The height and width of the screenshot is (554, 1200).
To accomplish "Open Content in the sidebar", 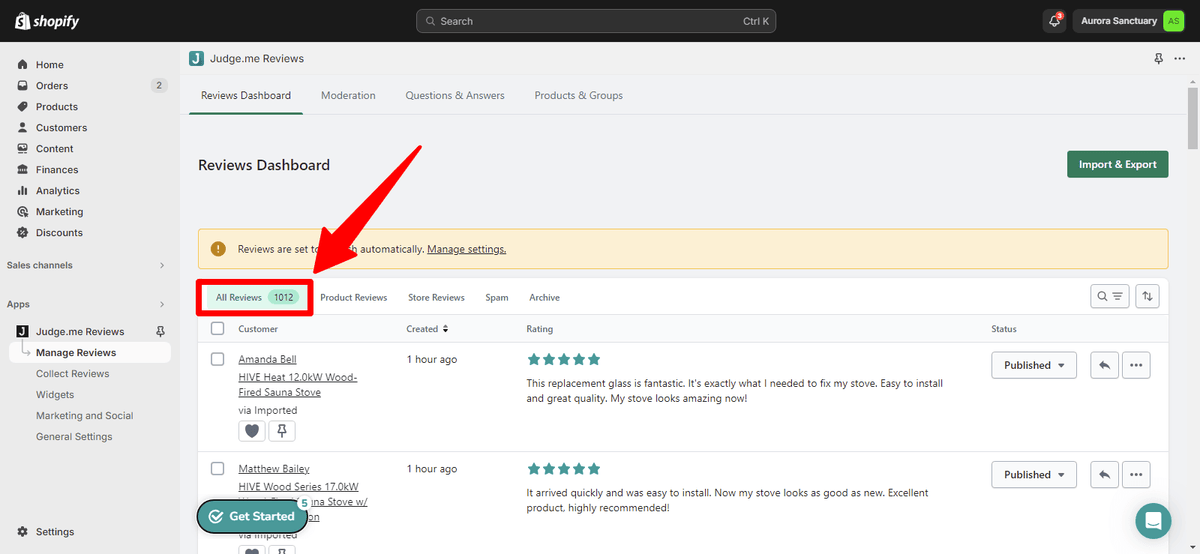I will point(54,149).
